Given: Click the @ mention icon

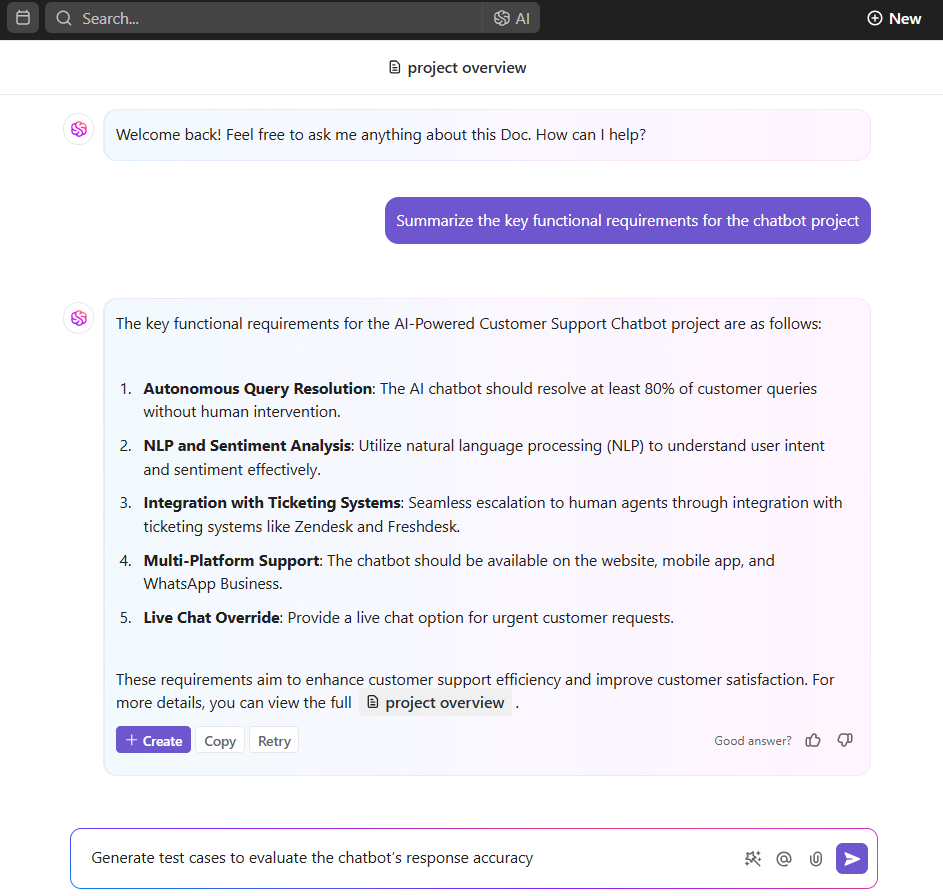Looking at the screenshot, I should (784, 858).
